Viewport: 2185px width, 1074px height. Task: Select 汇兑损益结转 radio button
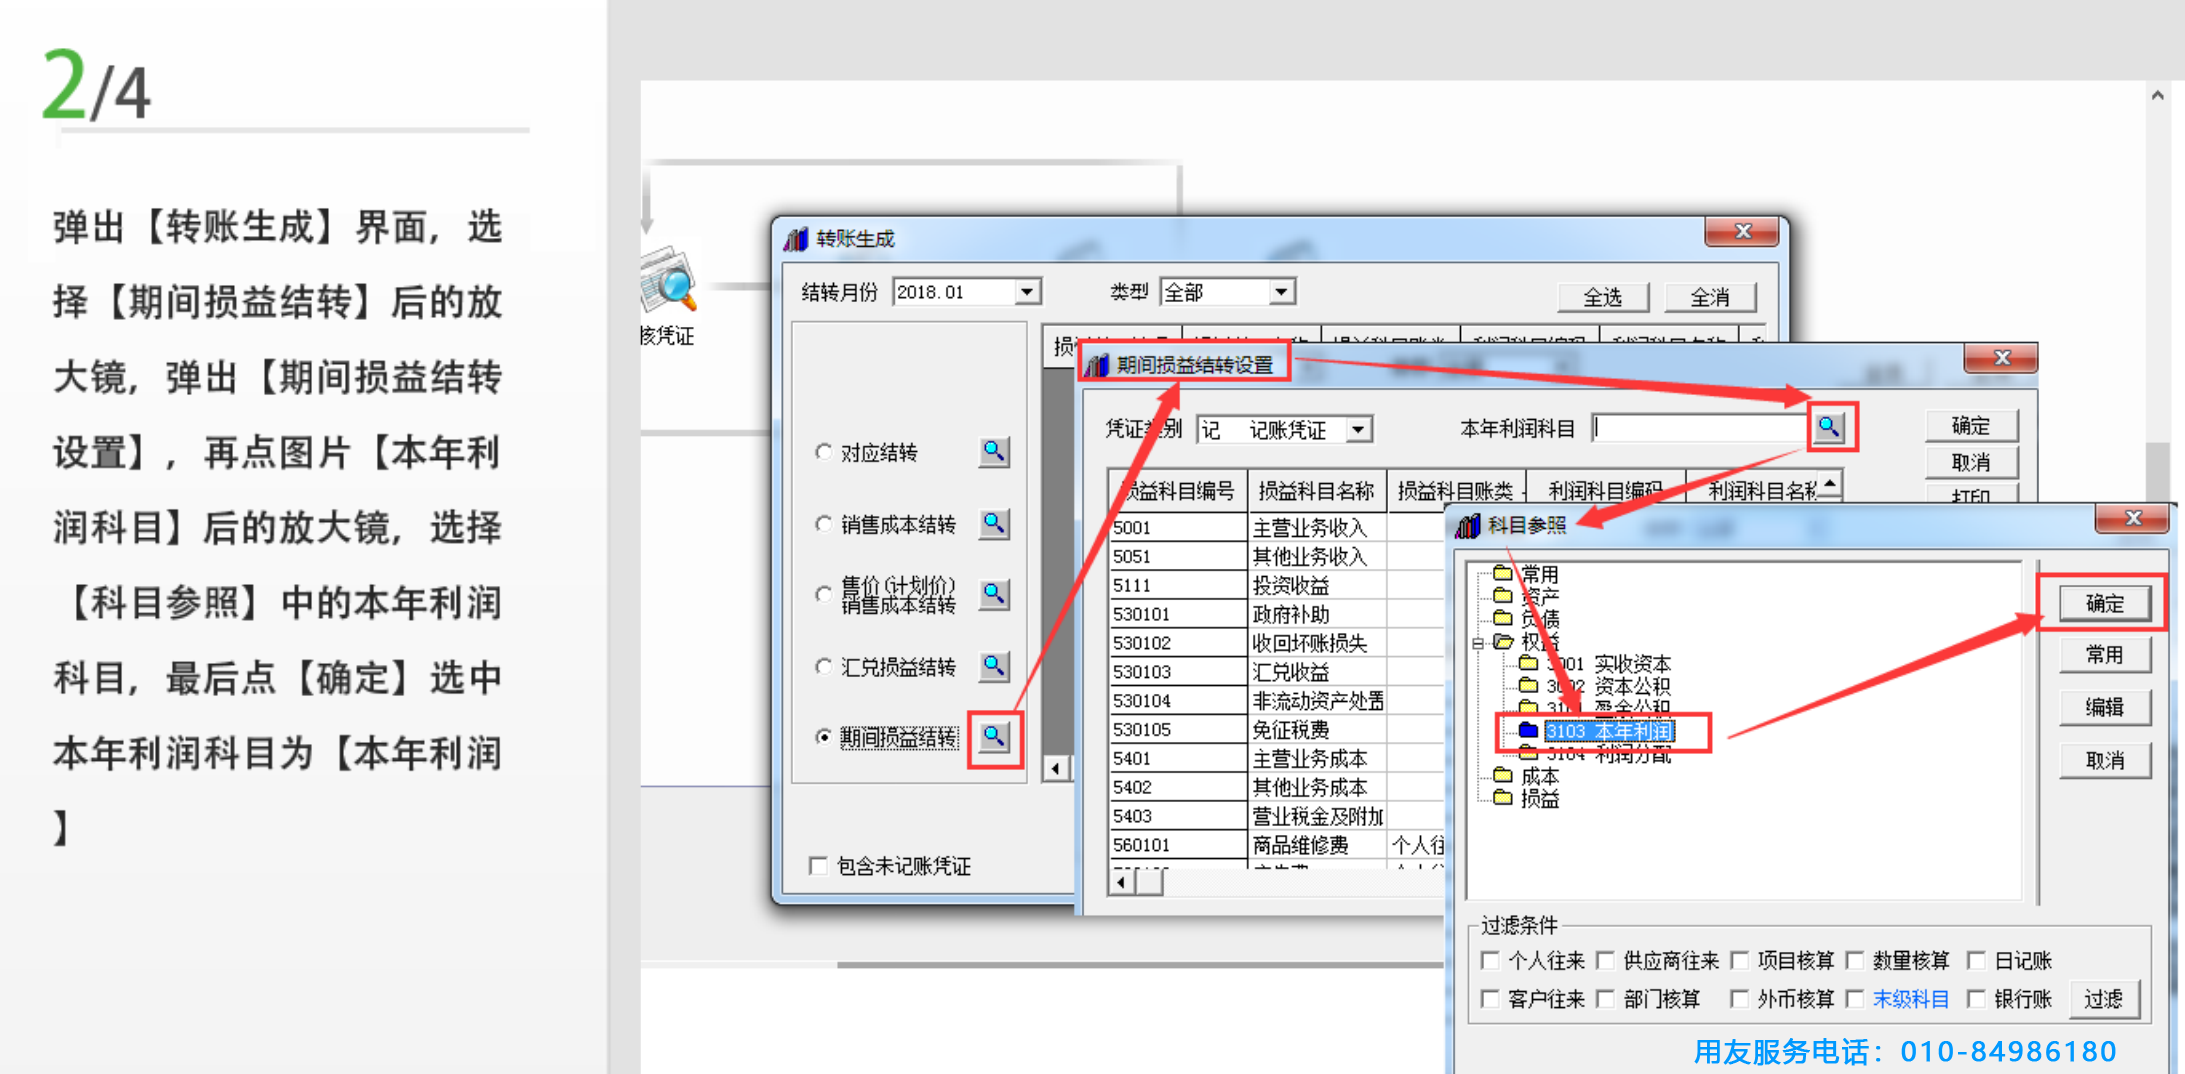pos(823,666)
